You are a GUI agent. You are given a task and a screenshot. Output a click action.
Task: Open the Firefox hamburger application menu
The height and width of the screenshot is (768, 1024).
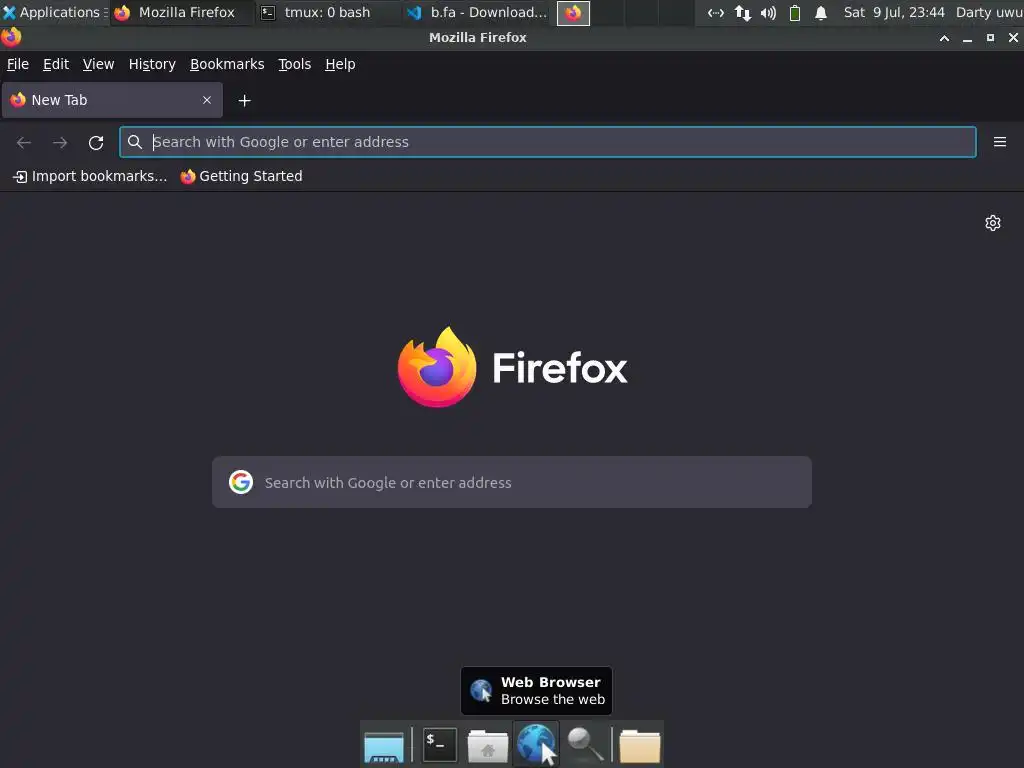click(x=999, y=142)
